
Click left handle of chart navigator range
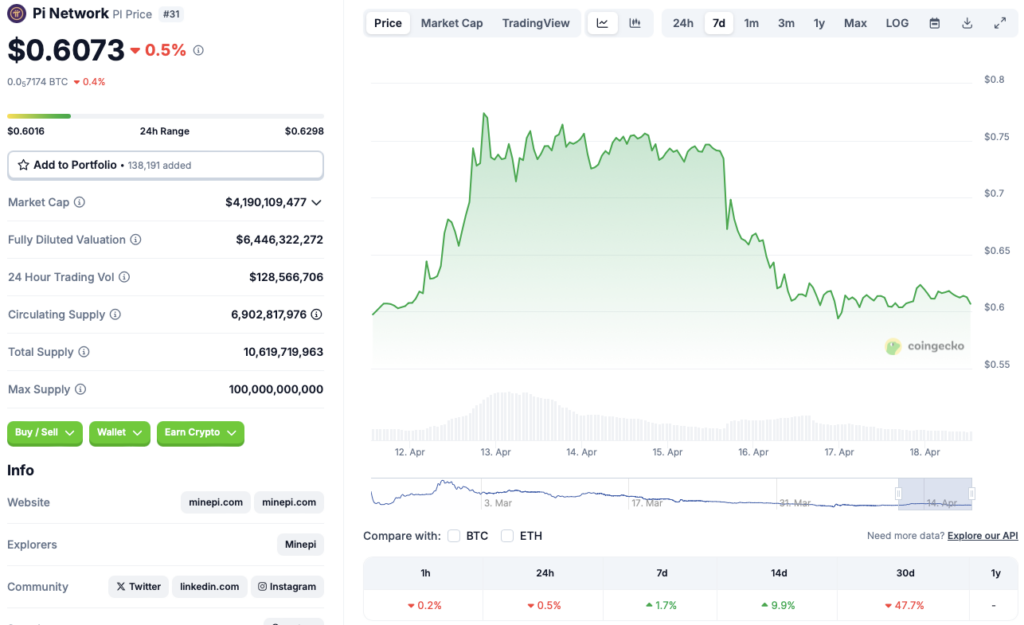[x=899, y=494]
